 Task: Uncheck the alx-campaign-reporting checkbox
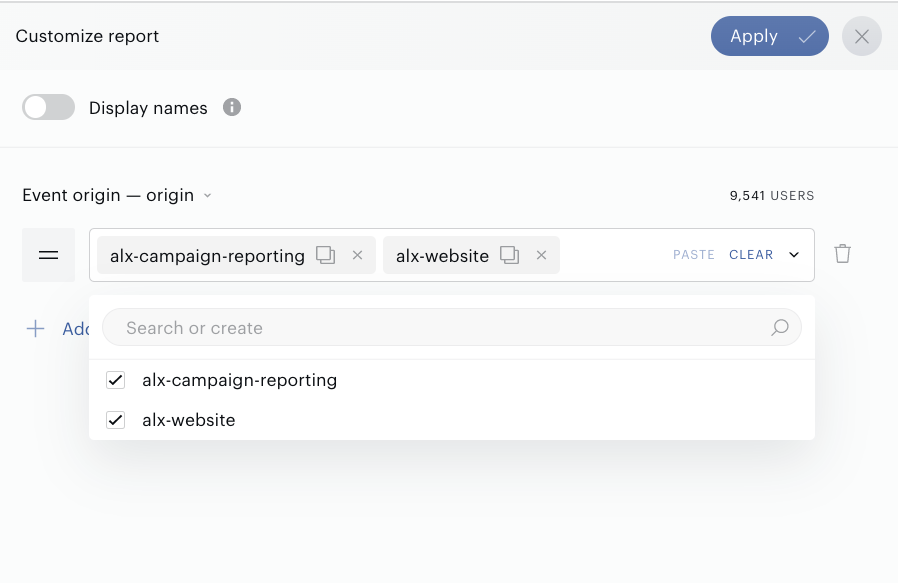click(x=116, y=380)
